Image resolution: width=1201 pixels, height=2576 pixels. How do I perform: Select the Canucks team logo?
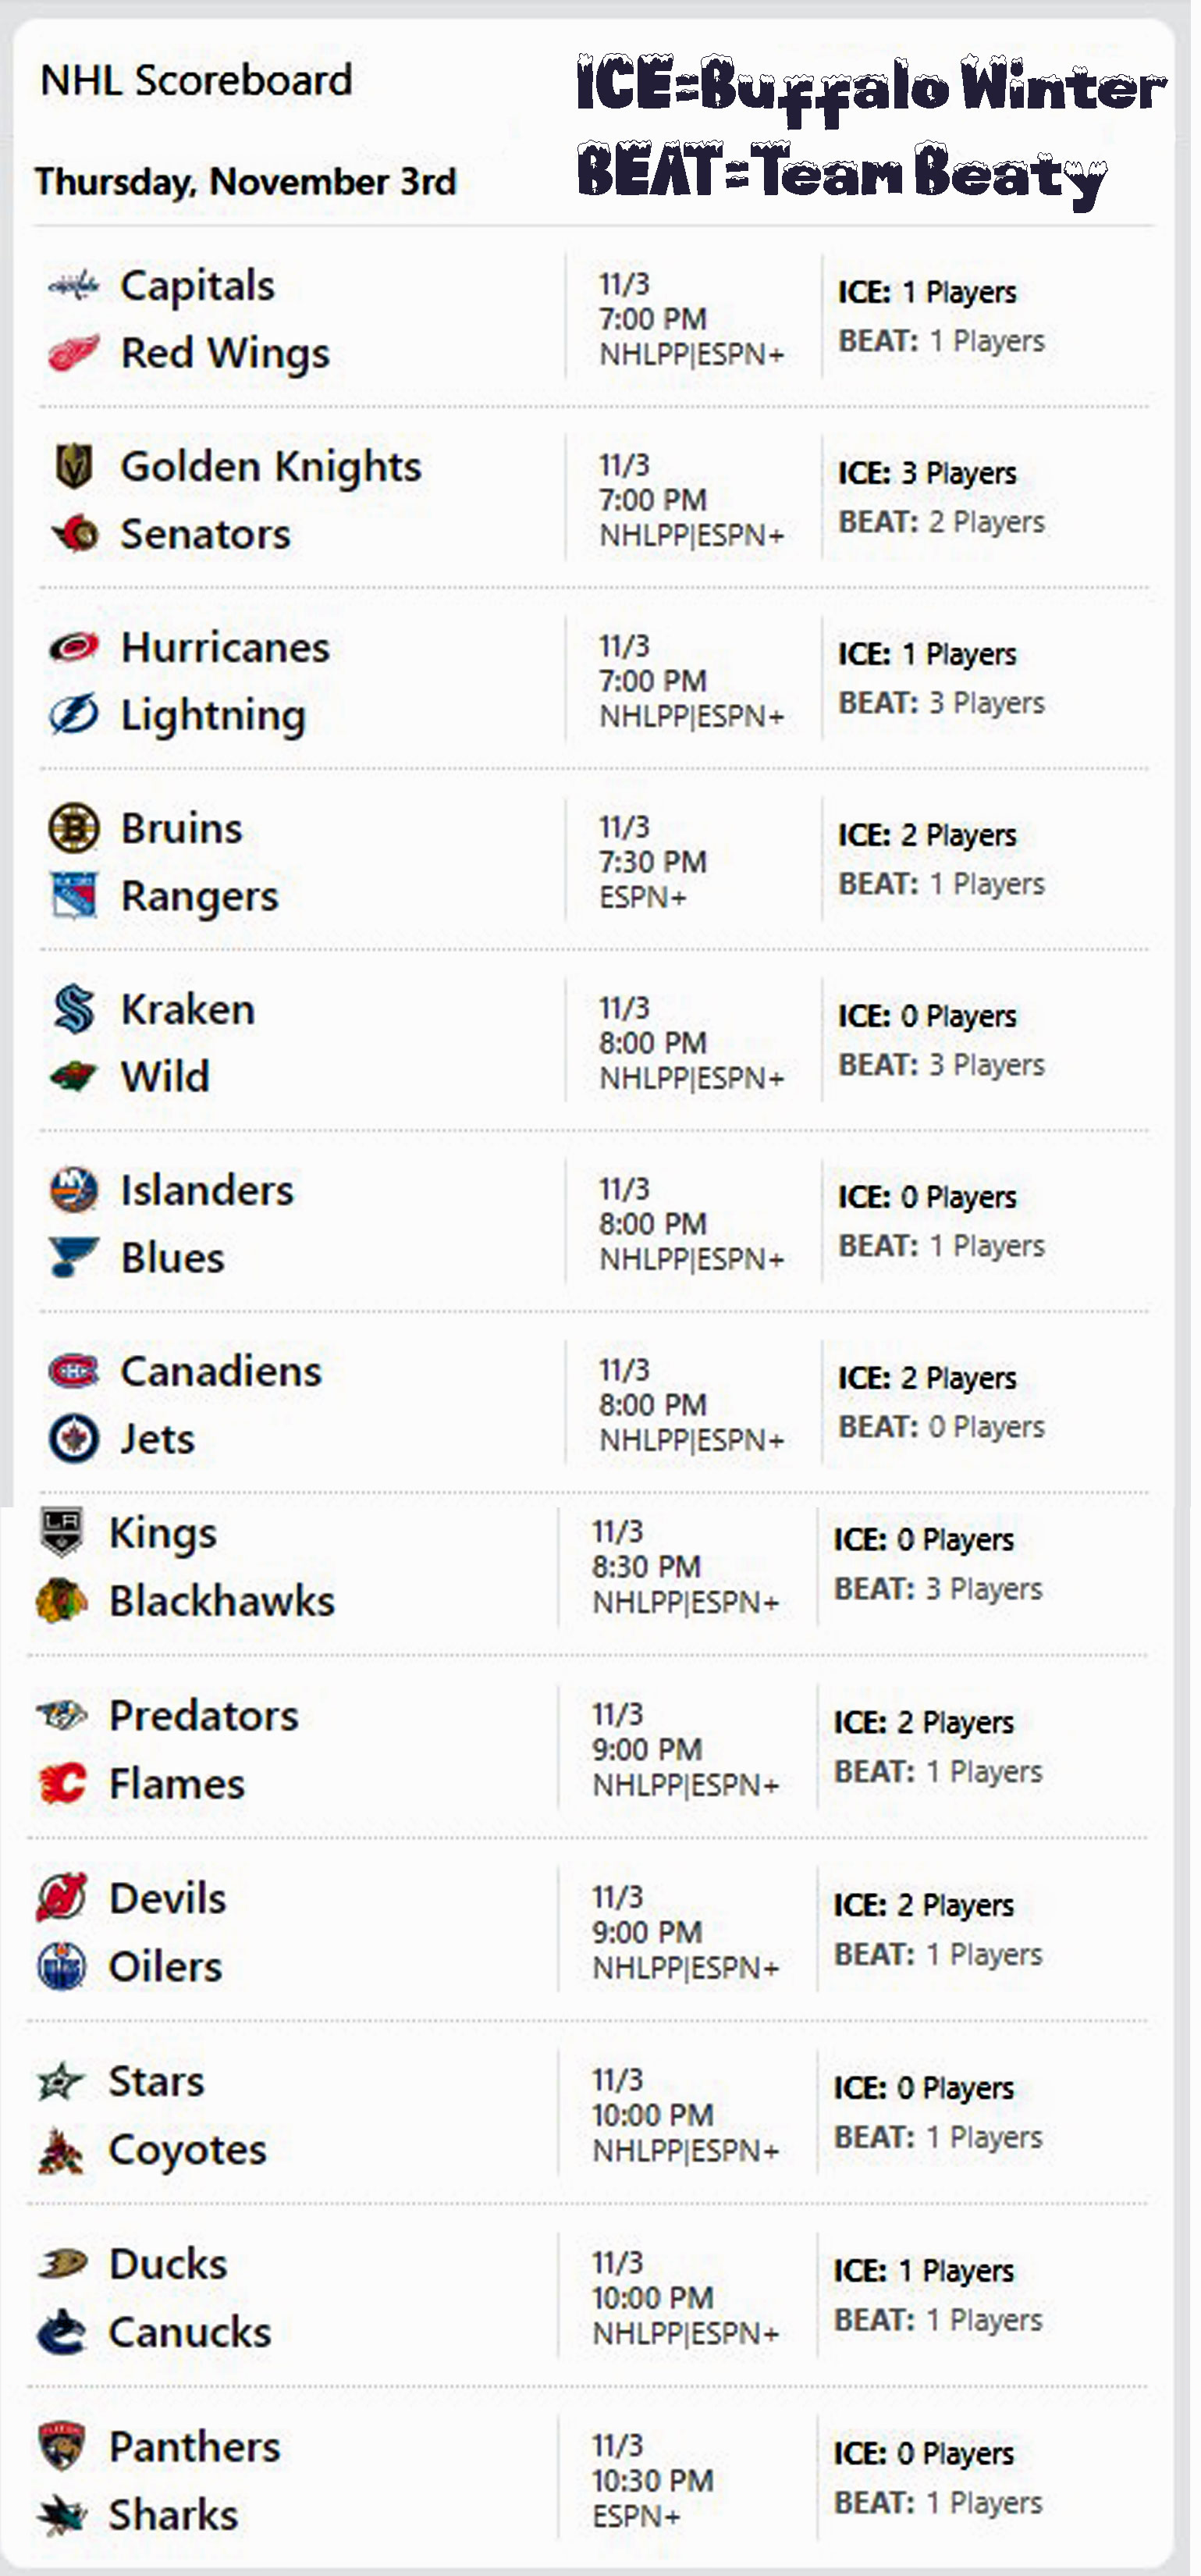pyautogui.click(x=62, y=2333)
